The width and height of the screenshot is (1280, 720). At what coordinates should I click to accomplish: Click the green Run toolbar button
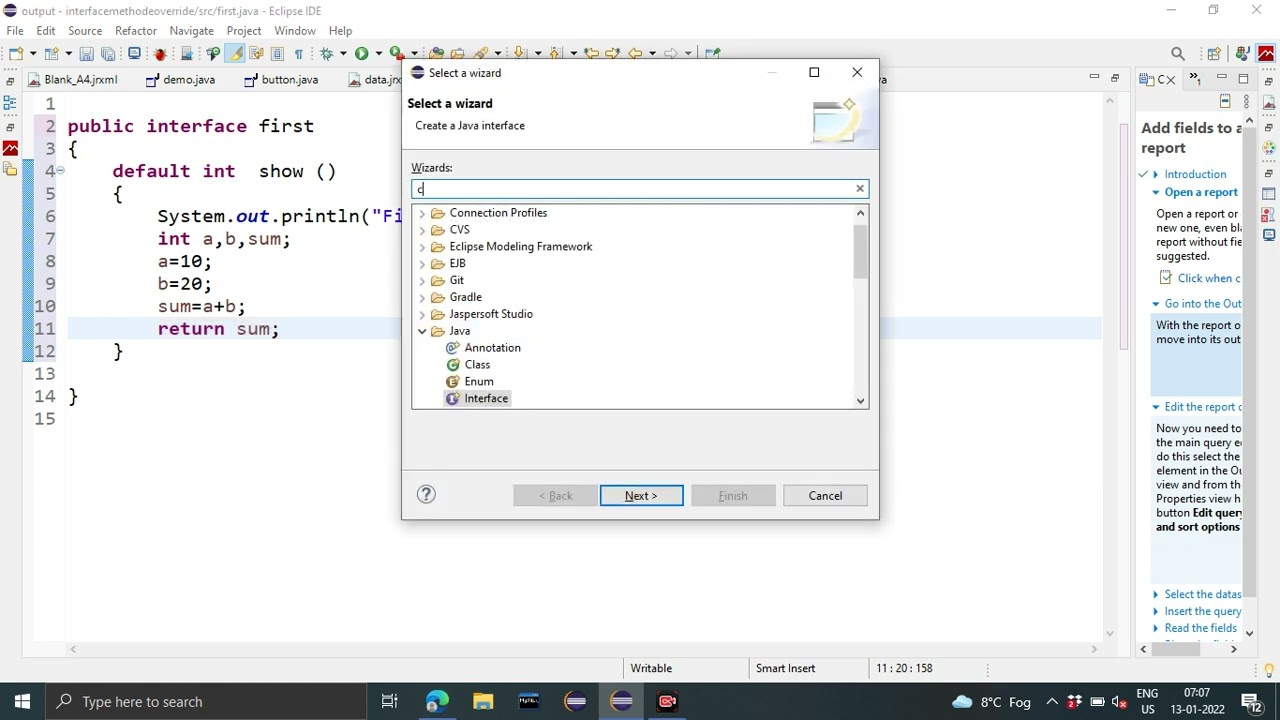click(361, 53)
